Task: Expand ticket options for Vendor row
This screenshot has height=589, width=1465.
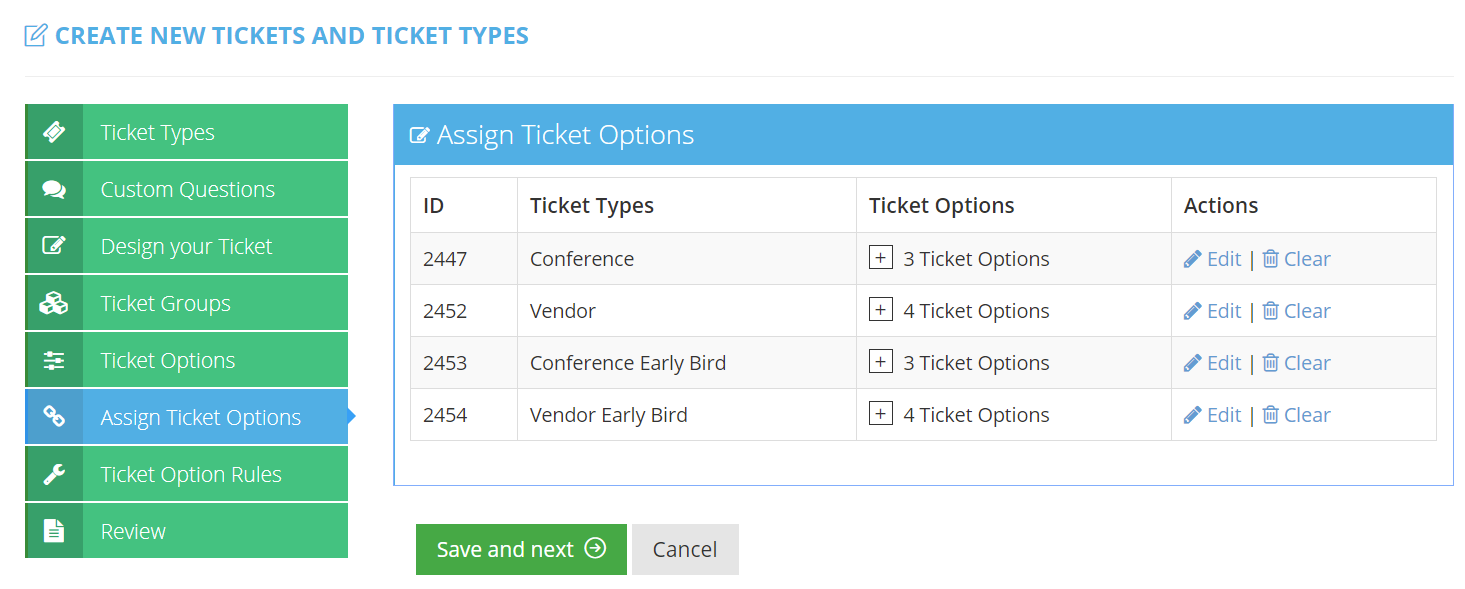Action: click(880, 310)
